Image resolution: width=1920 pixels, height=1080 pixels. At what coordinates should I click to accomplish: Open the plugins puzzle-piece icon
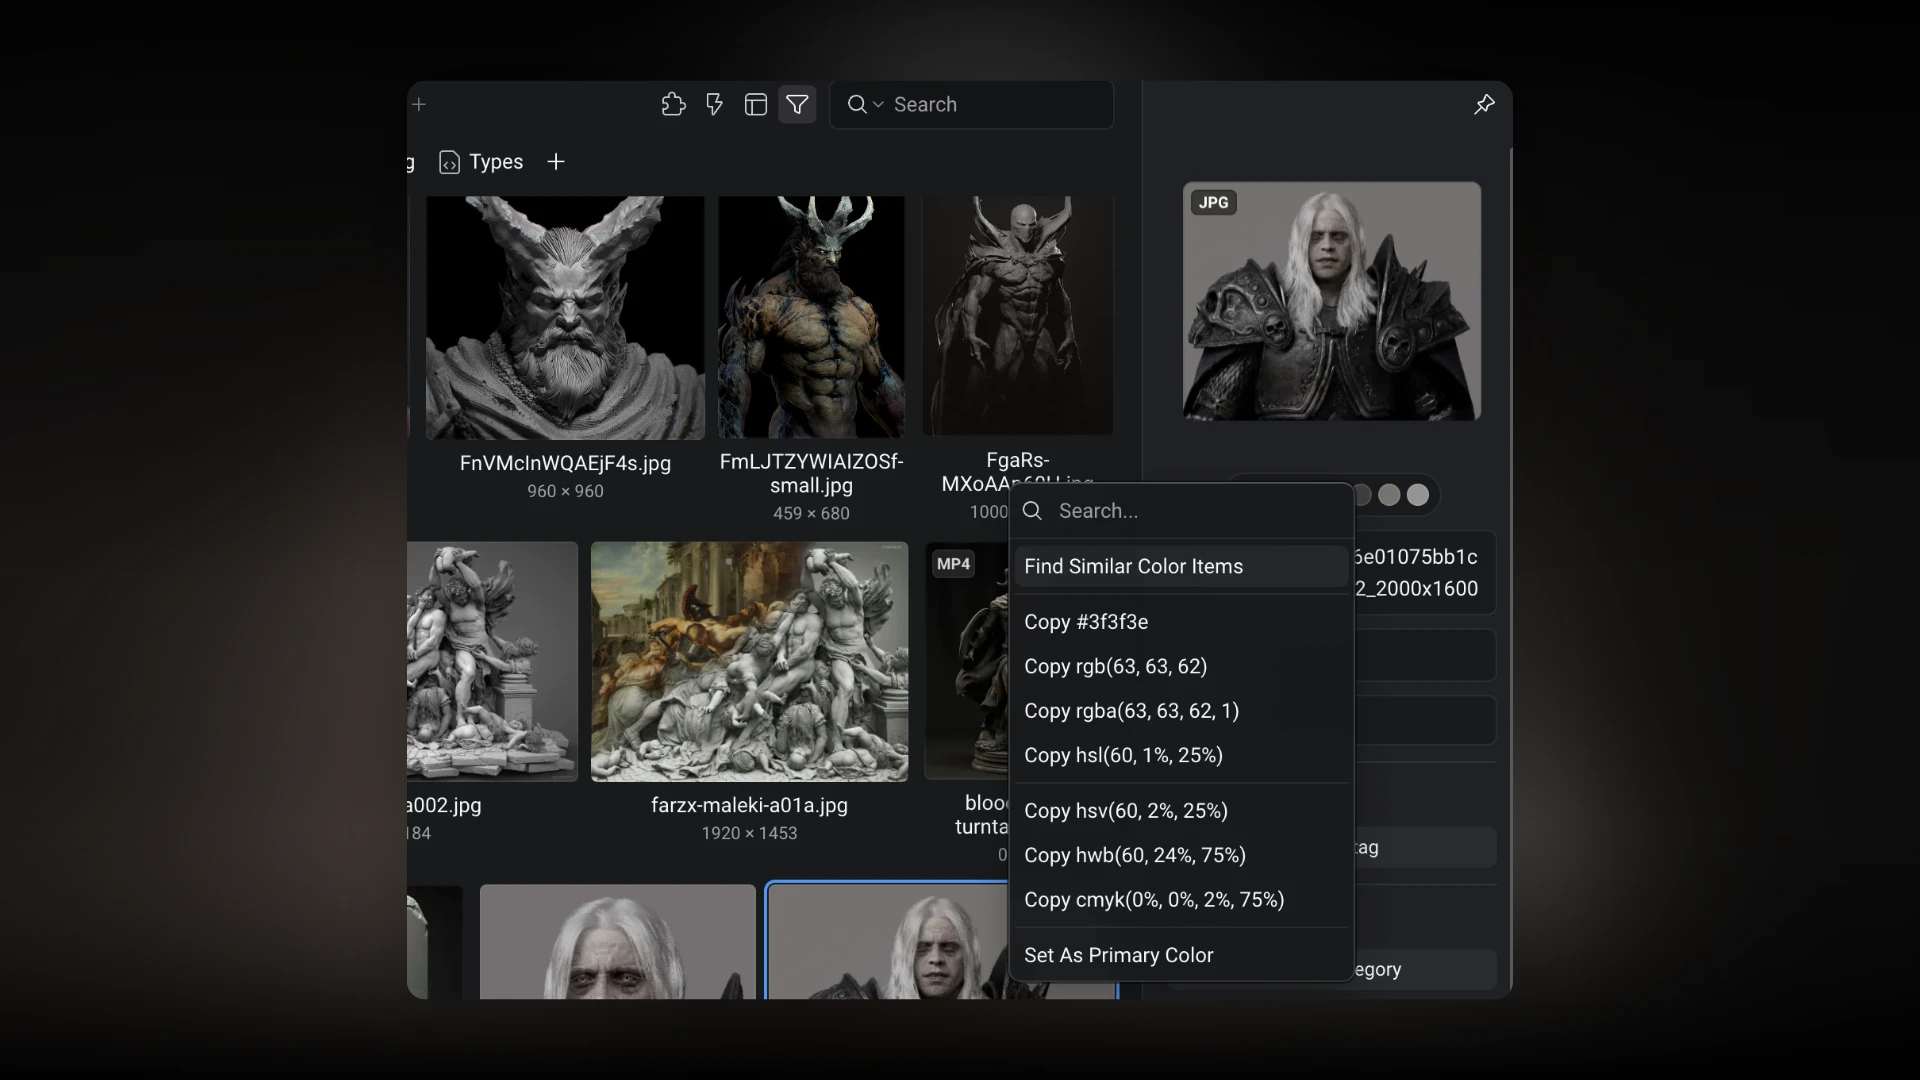[x=674, y=104]
